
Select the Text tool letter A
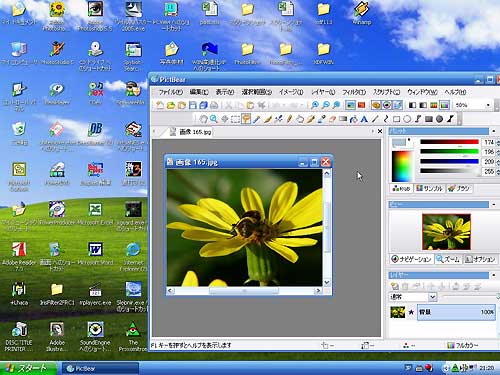[364, 119]
